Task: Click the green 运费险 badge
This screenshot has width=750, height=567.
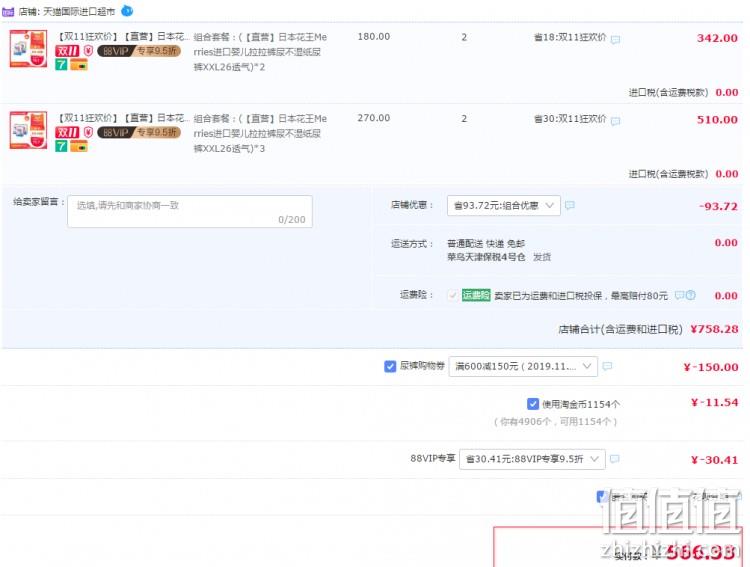Action: [476, 295]
